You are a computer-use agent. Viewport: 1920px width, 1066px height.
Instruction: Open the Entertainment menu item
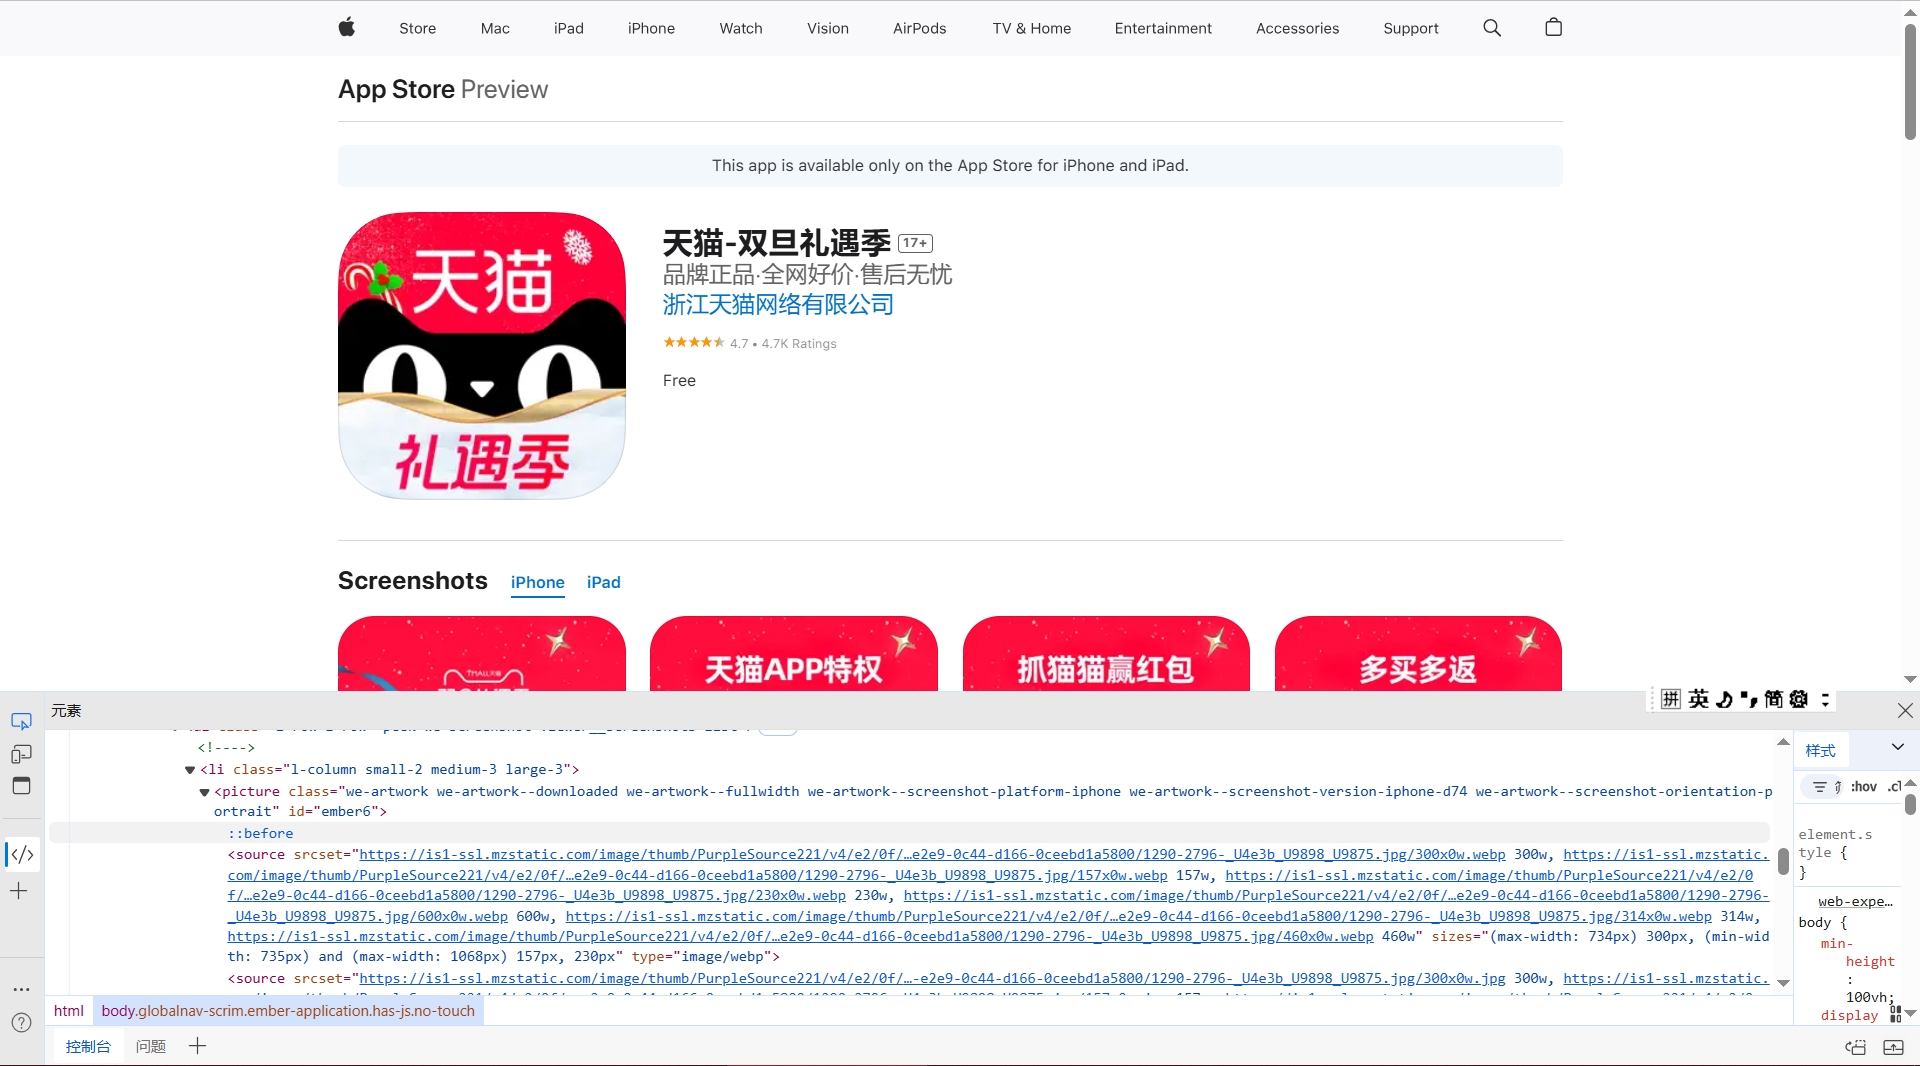click(x=1163, y=28)
